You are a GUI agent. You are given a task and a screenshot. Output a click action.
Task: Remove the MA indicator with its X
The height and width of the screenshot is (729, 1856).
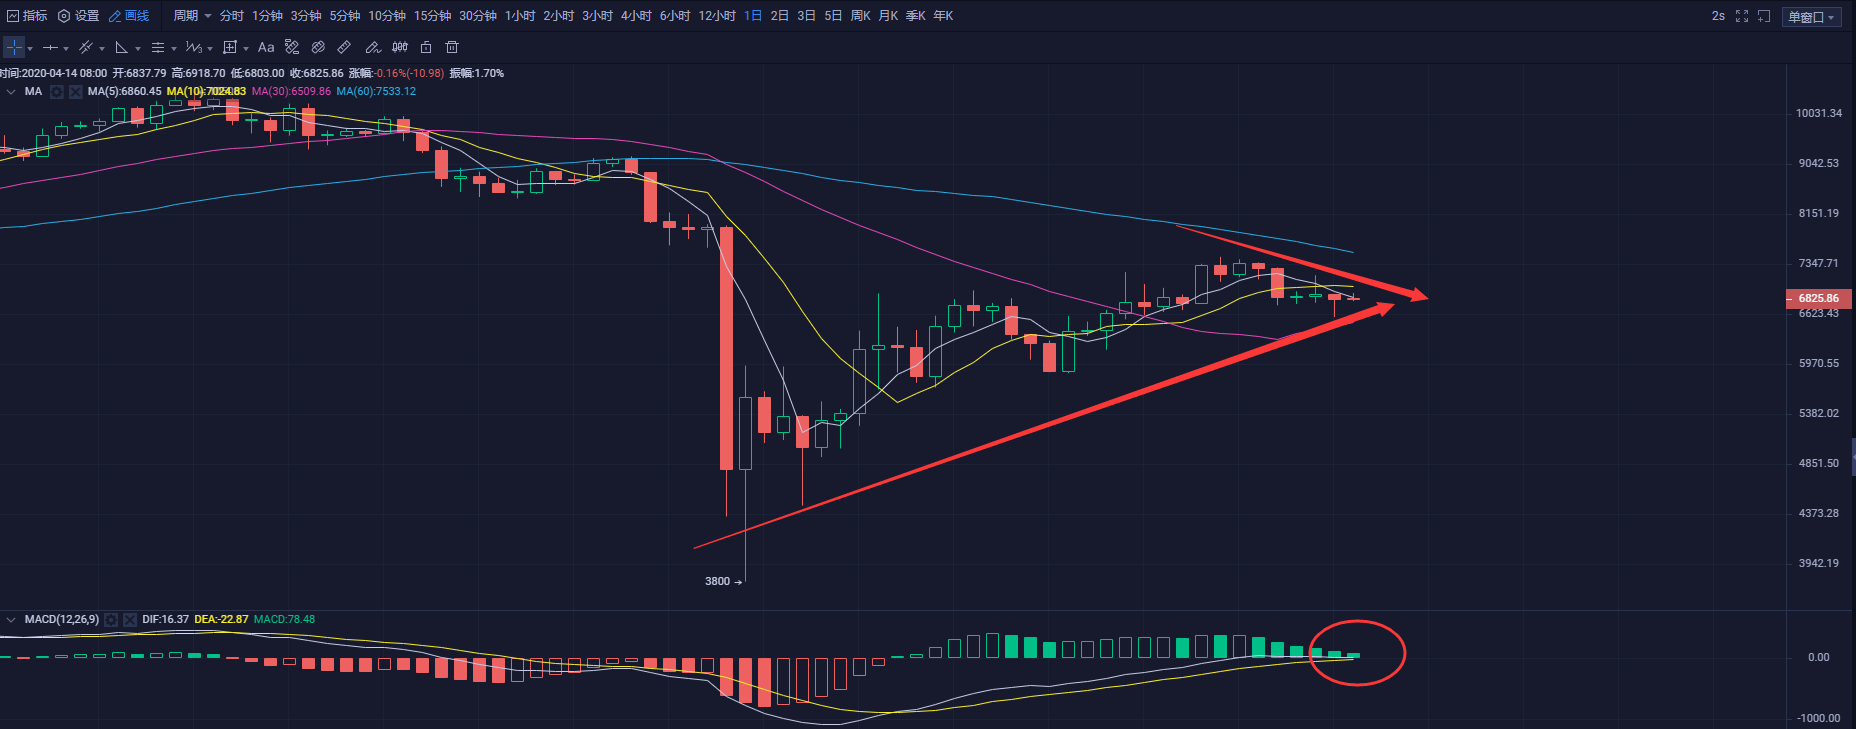75,92
